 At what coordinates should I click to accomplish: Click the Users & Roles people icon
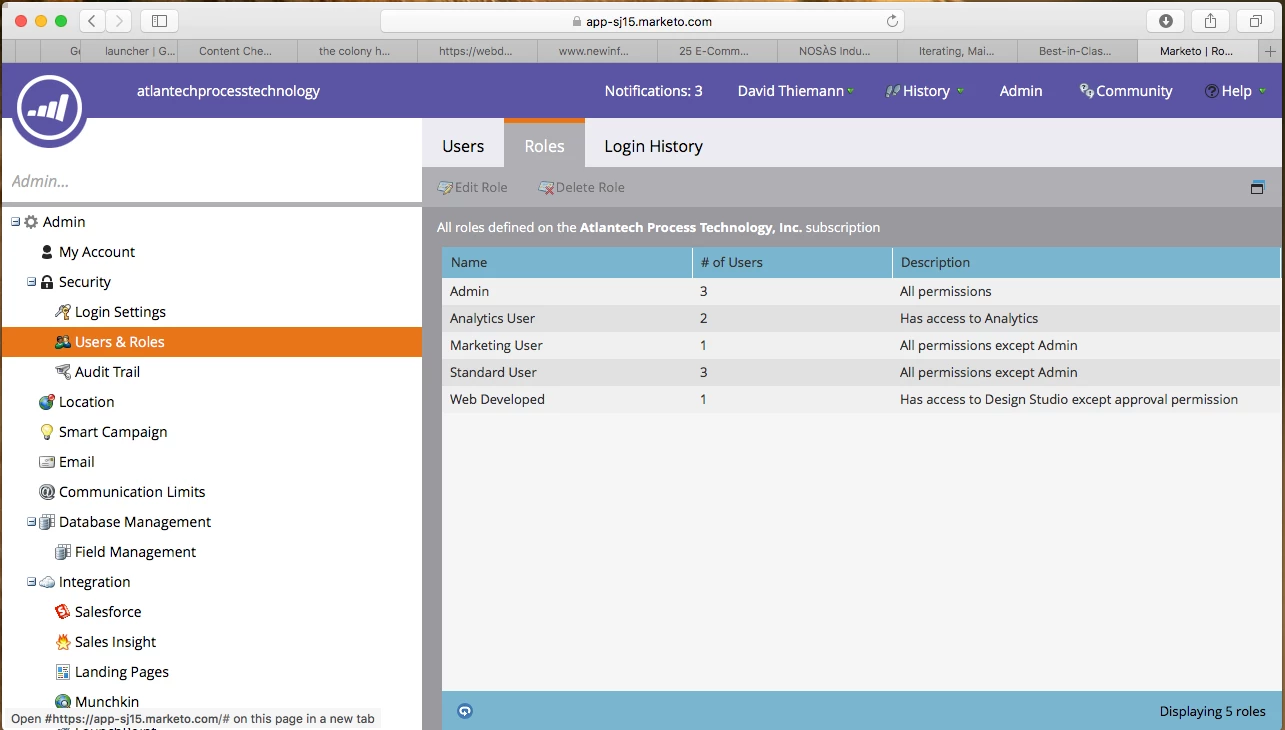pyautogui.click(x=63, y=342)
